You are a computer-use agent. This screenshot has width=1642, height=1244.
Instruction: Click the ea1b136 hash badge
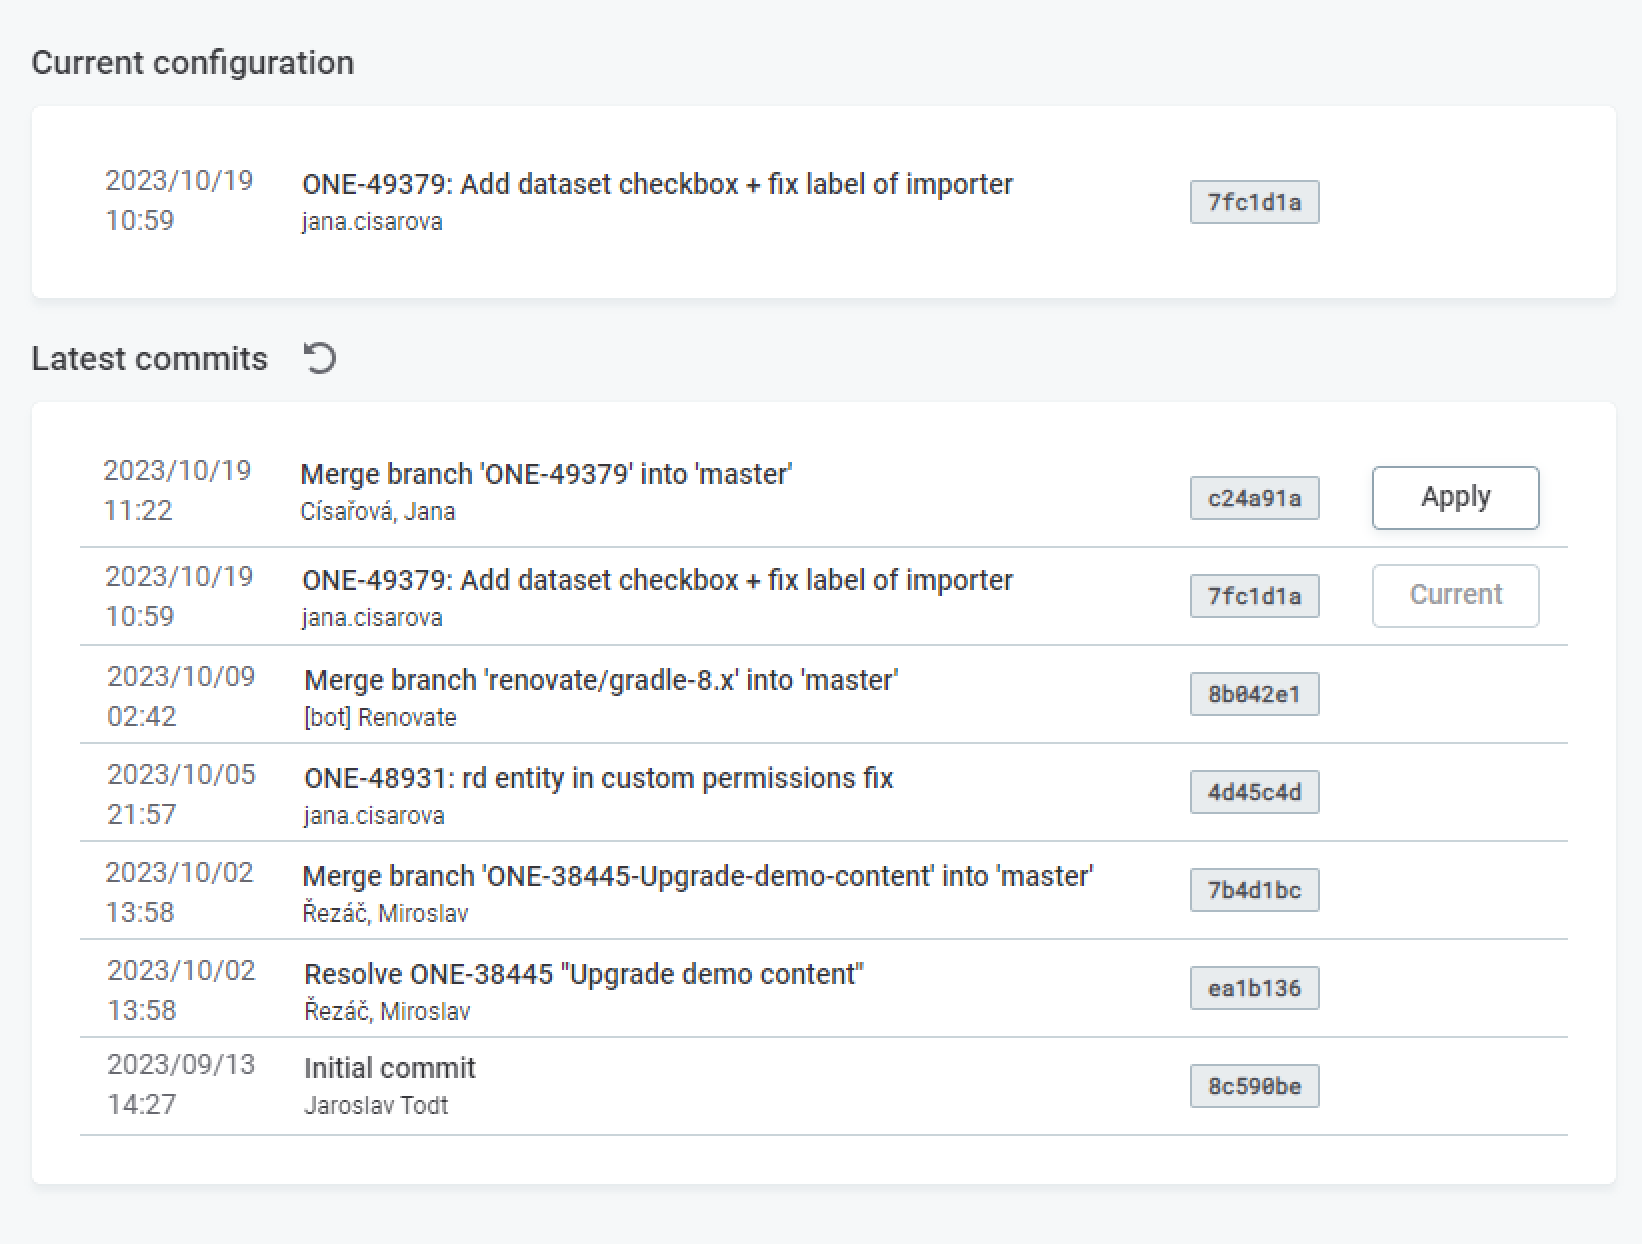coord(1254,987)
